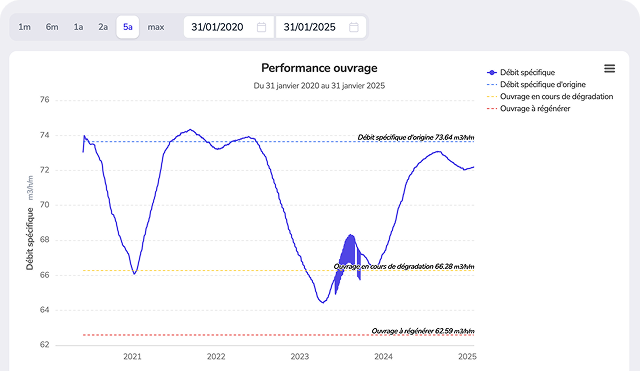Click the 2021 x-axis label
Viewport: 640px width, 371px height.
click(132, 357)
